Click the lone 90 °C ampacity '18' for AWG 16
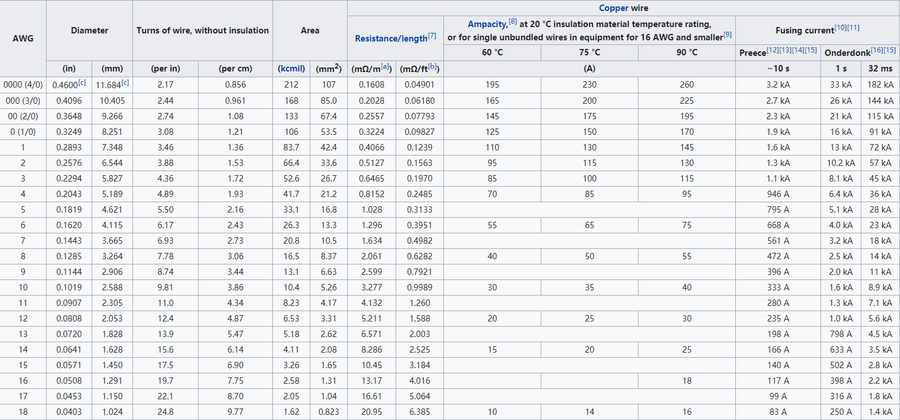This screenshot has height=420, width=900. pos(686,381)
